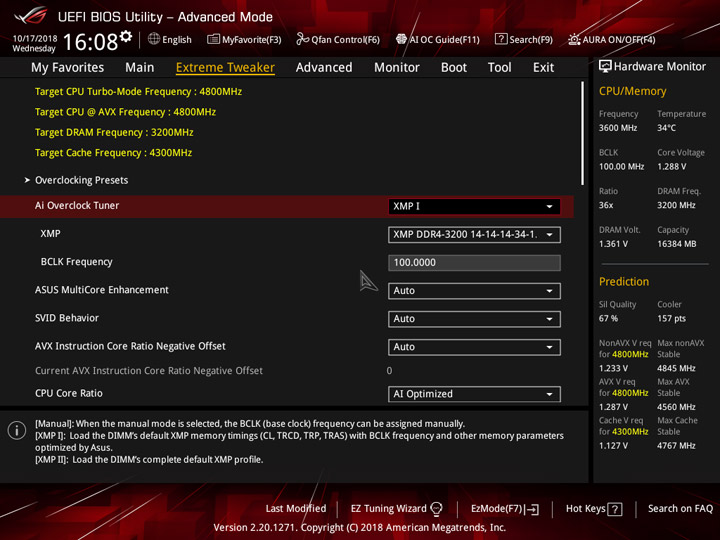This screenshot has height=540, width=720.
Task: Click the CPU/Memory section heading
Action: tap(632, 91)
